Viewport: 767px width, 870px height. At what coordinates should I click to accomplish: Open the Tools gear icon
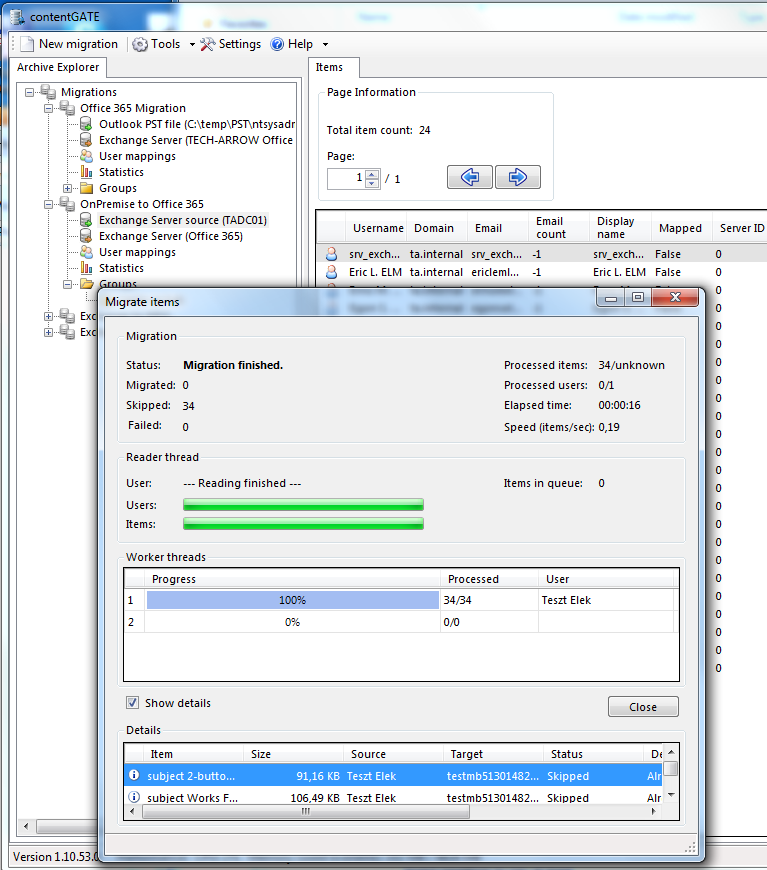(x=140, y=44)
